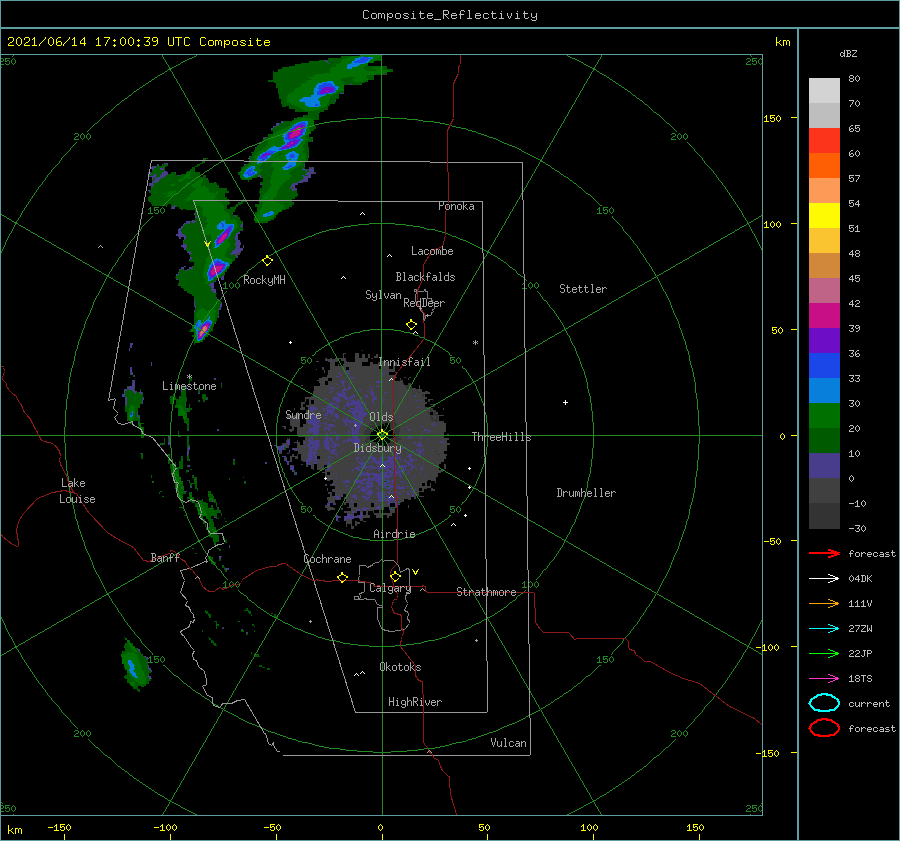Click the yellow diamond marker below RedDeer
Screen dimensions: 900x841
click(412, 325)
